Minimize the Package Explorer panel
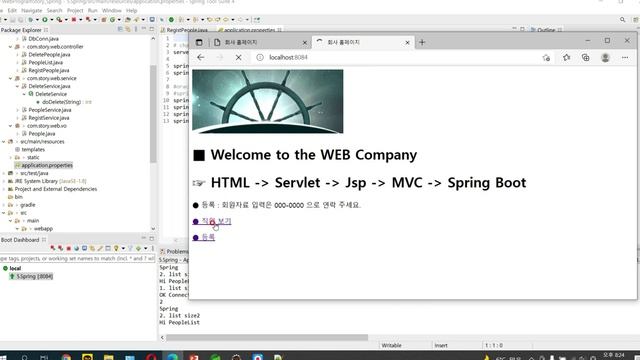This screenshot has height=360, width=640. tap(144, 29)
